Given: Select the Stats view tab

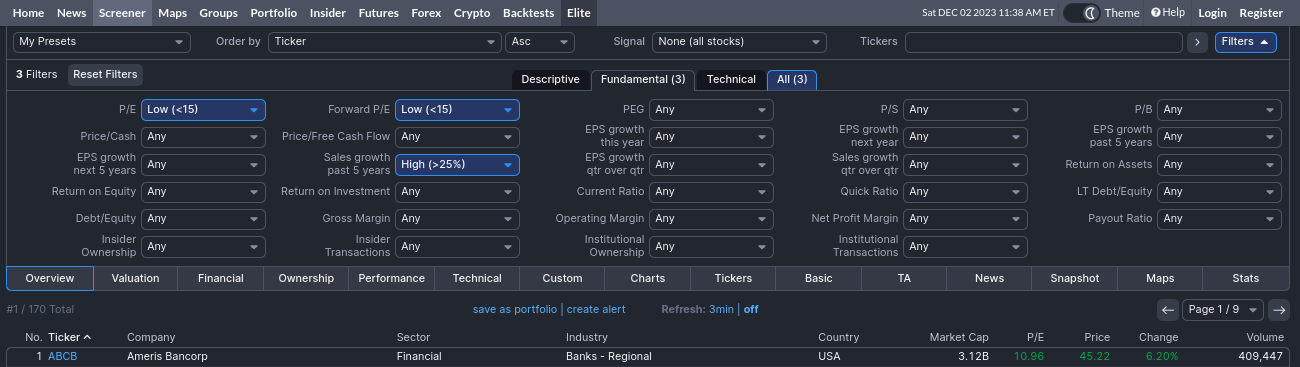Looking at the screenshot, I should point(1246,278).
